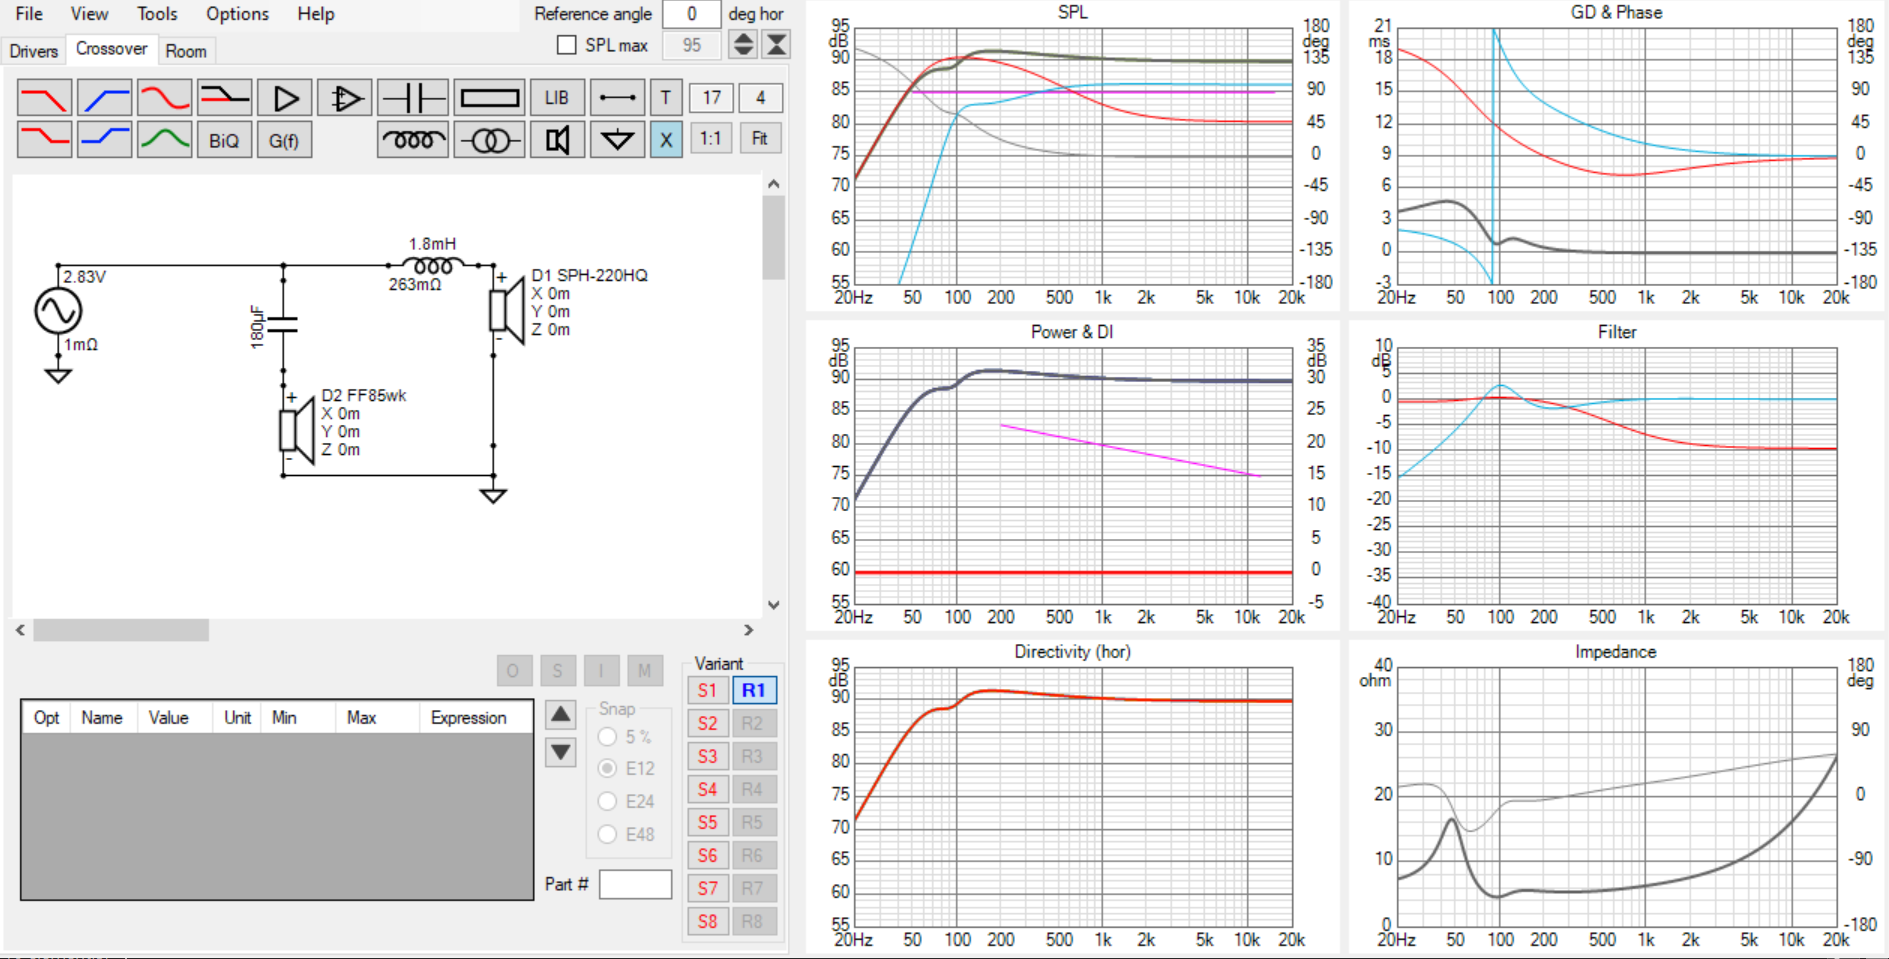Click the schematic horizontal scroll left arrow

pos(21,630)
